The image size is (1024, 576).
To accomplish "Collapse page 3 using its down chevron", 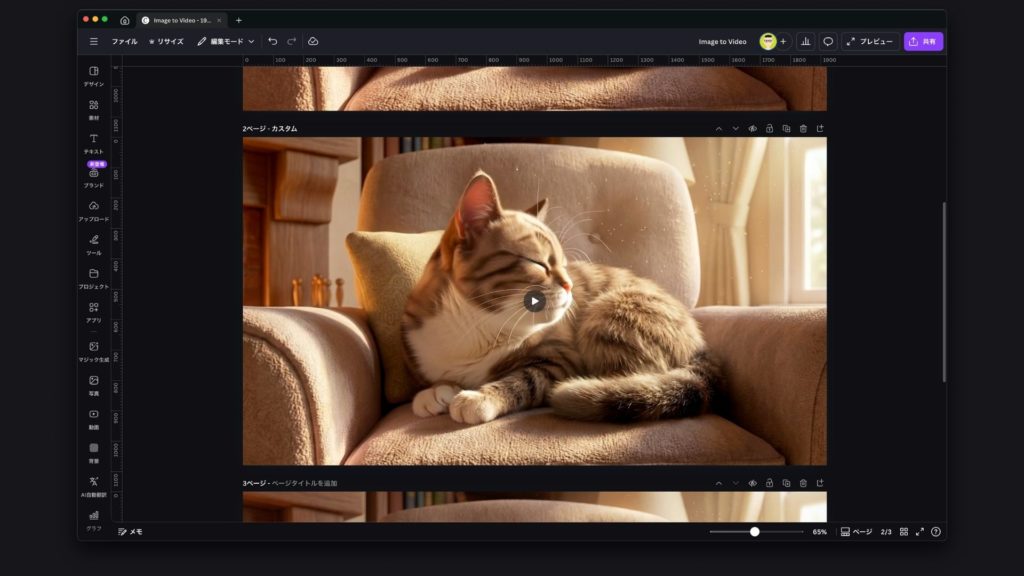I will 735,483.
